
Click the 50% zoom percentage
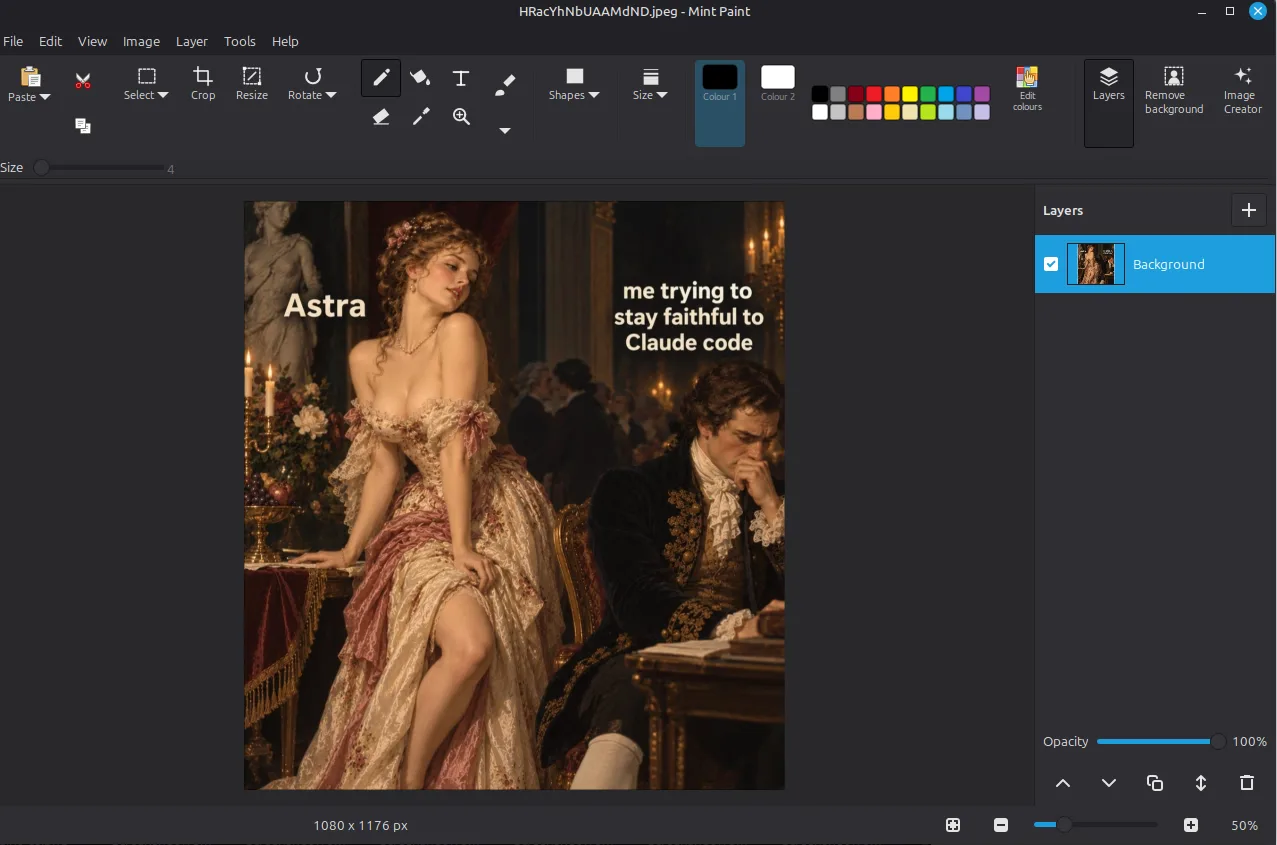click(x=1244, y=825)
